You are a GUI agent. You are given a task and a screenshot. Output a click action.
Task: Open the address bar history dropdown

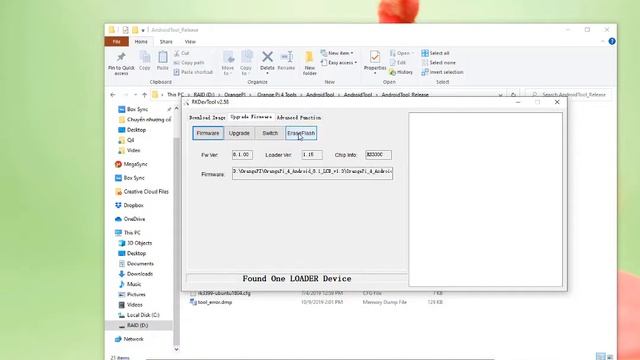(x=500, y=95)
